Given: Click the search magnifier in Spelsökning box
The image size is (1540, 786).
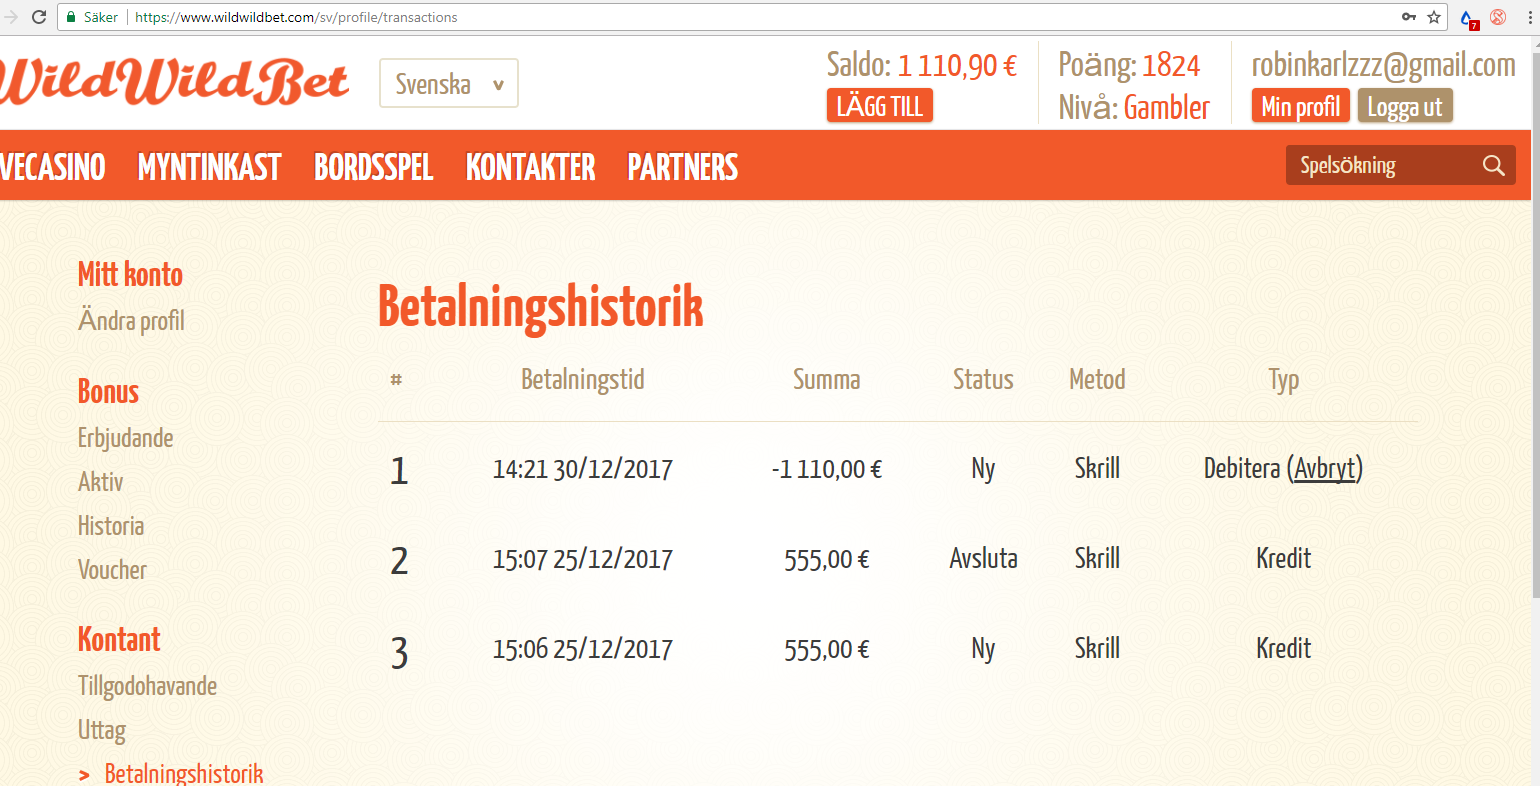Looking at the screenshot, I should tap(1494, 165).
